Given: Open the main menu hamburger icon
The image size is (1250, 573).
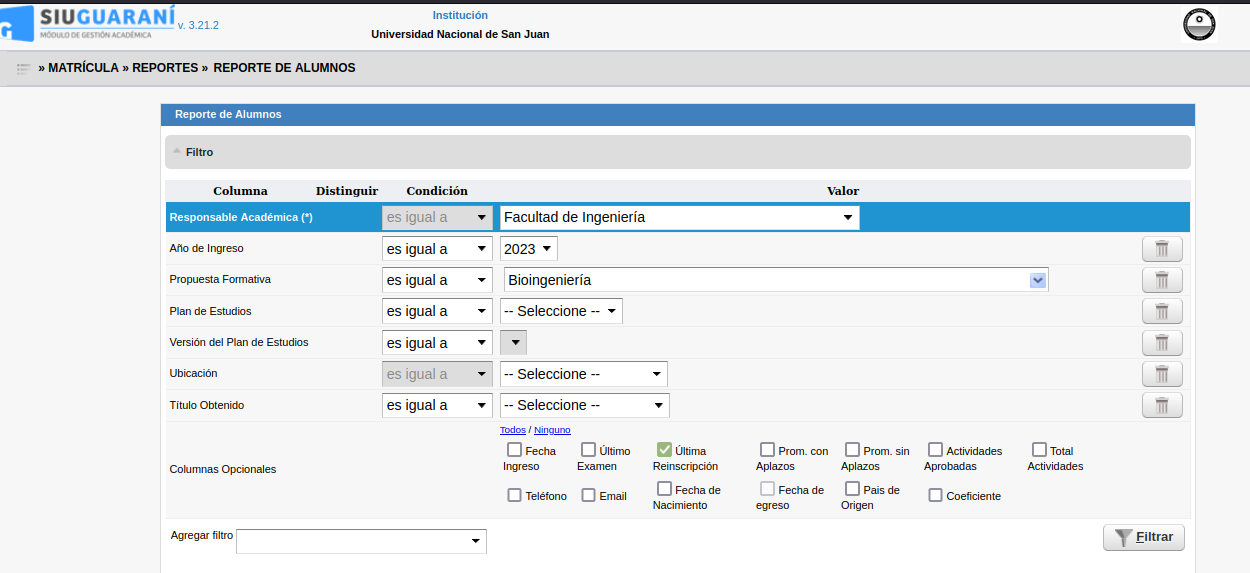Looking at the screenshot, I should click(x=23, y=69).
